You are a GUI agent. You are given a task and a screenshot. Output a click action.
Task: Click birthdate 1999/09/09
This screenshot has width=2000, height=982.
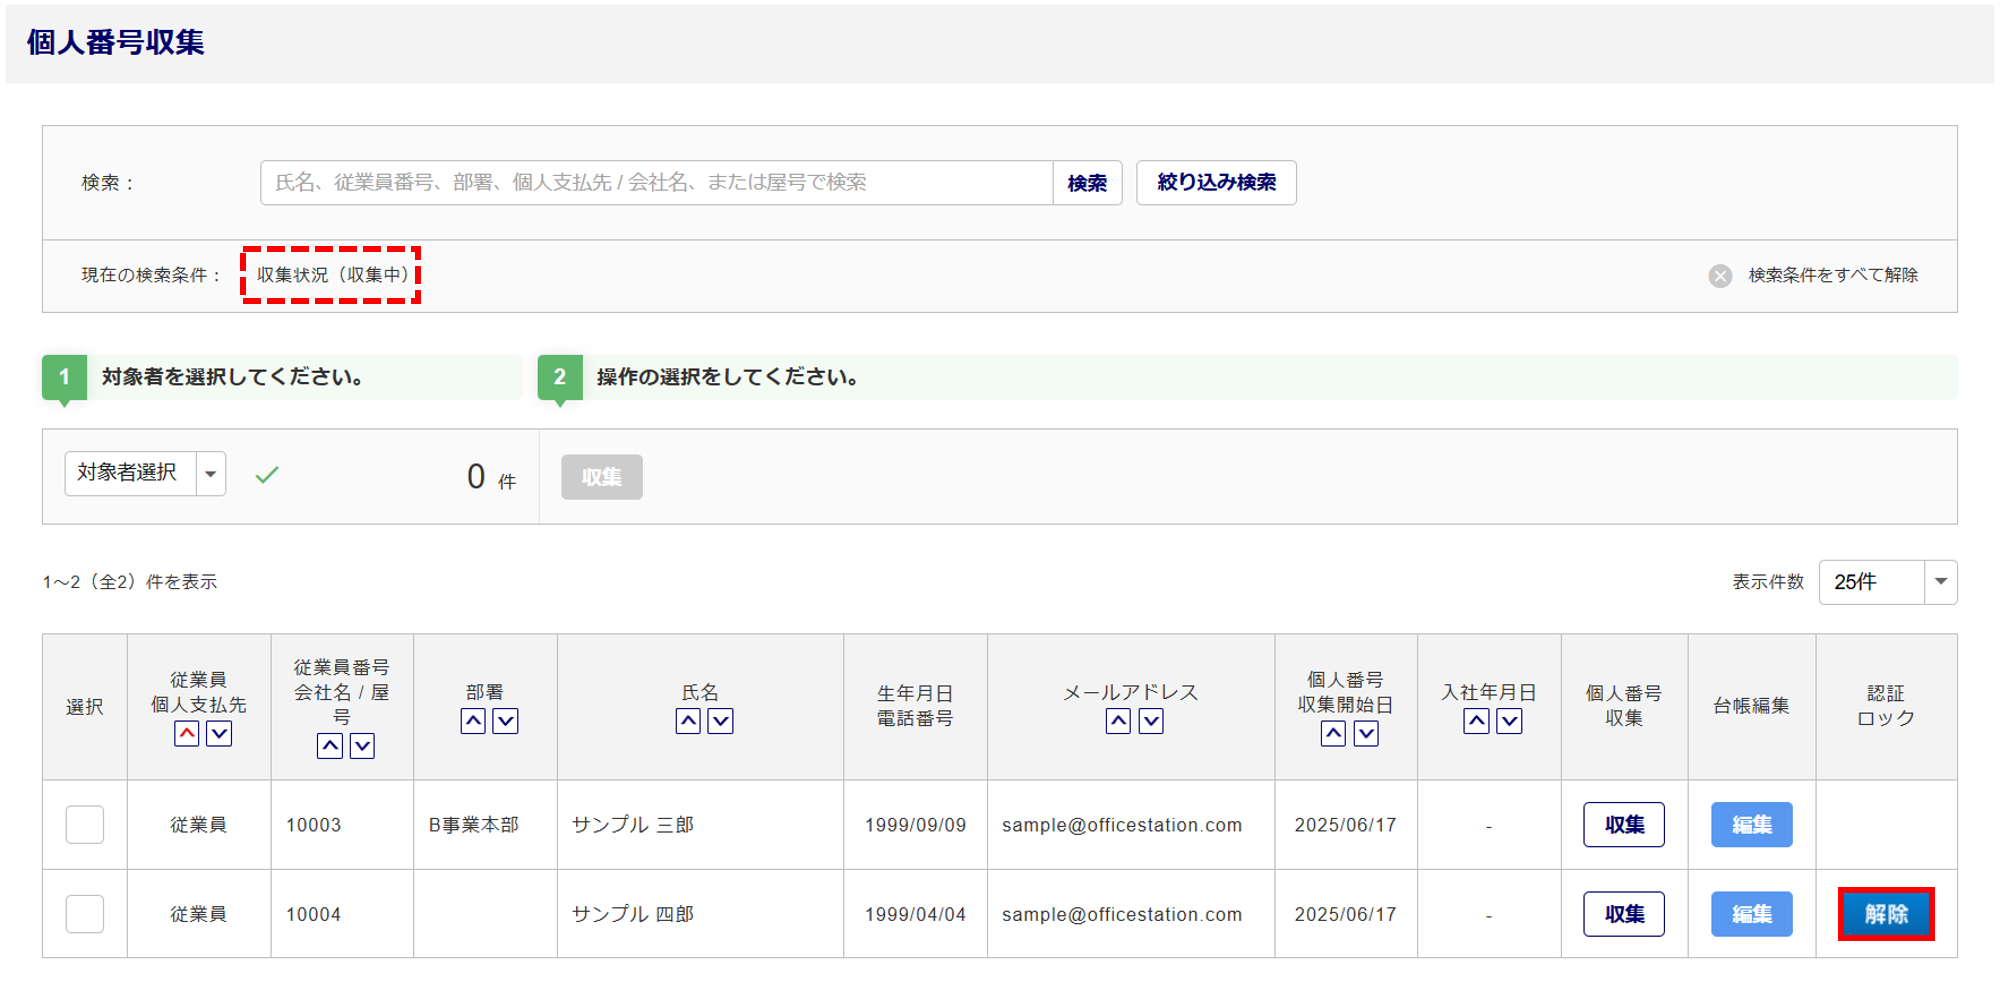(916, 825)
